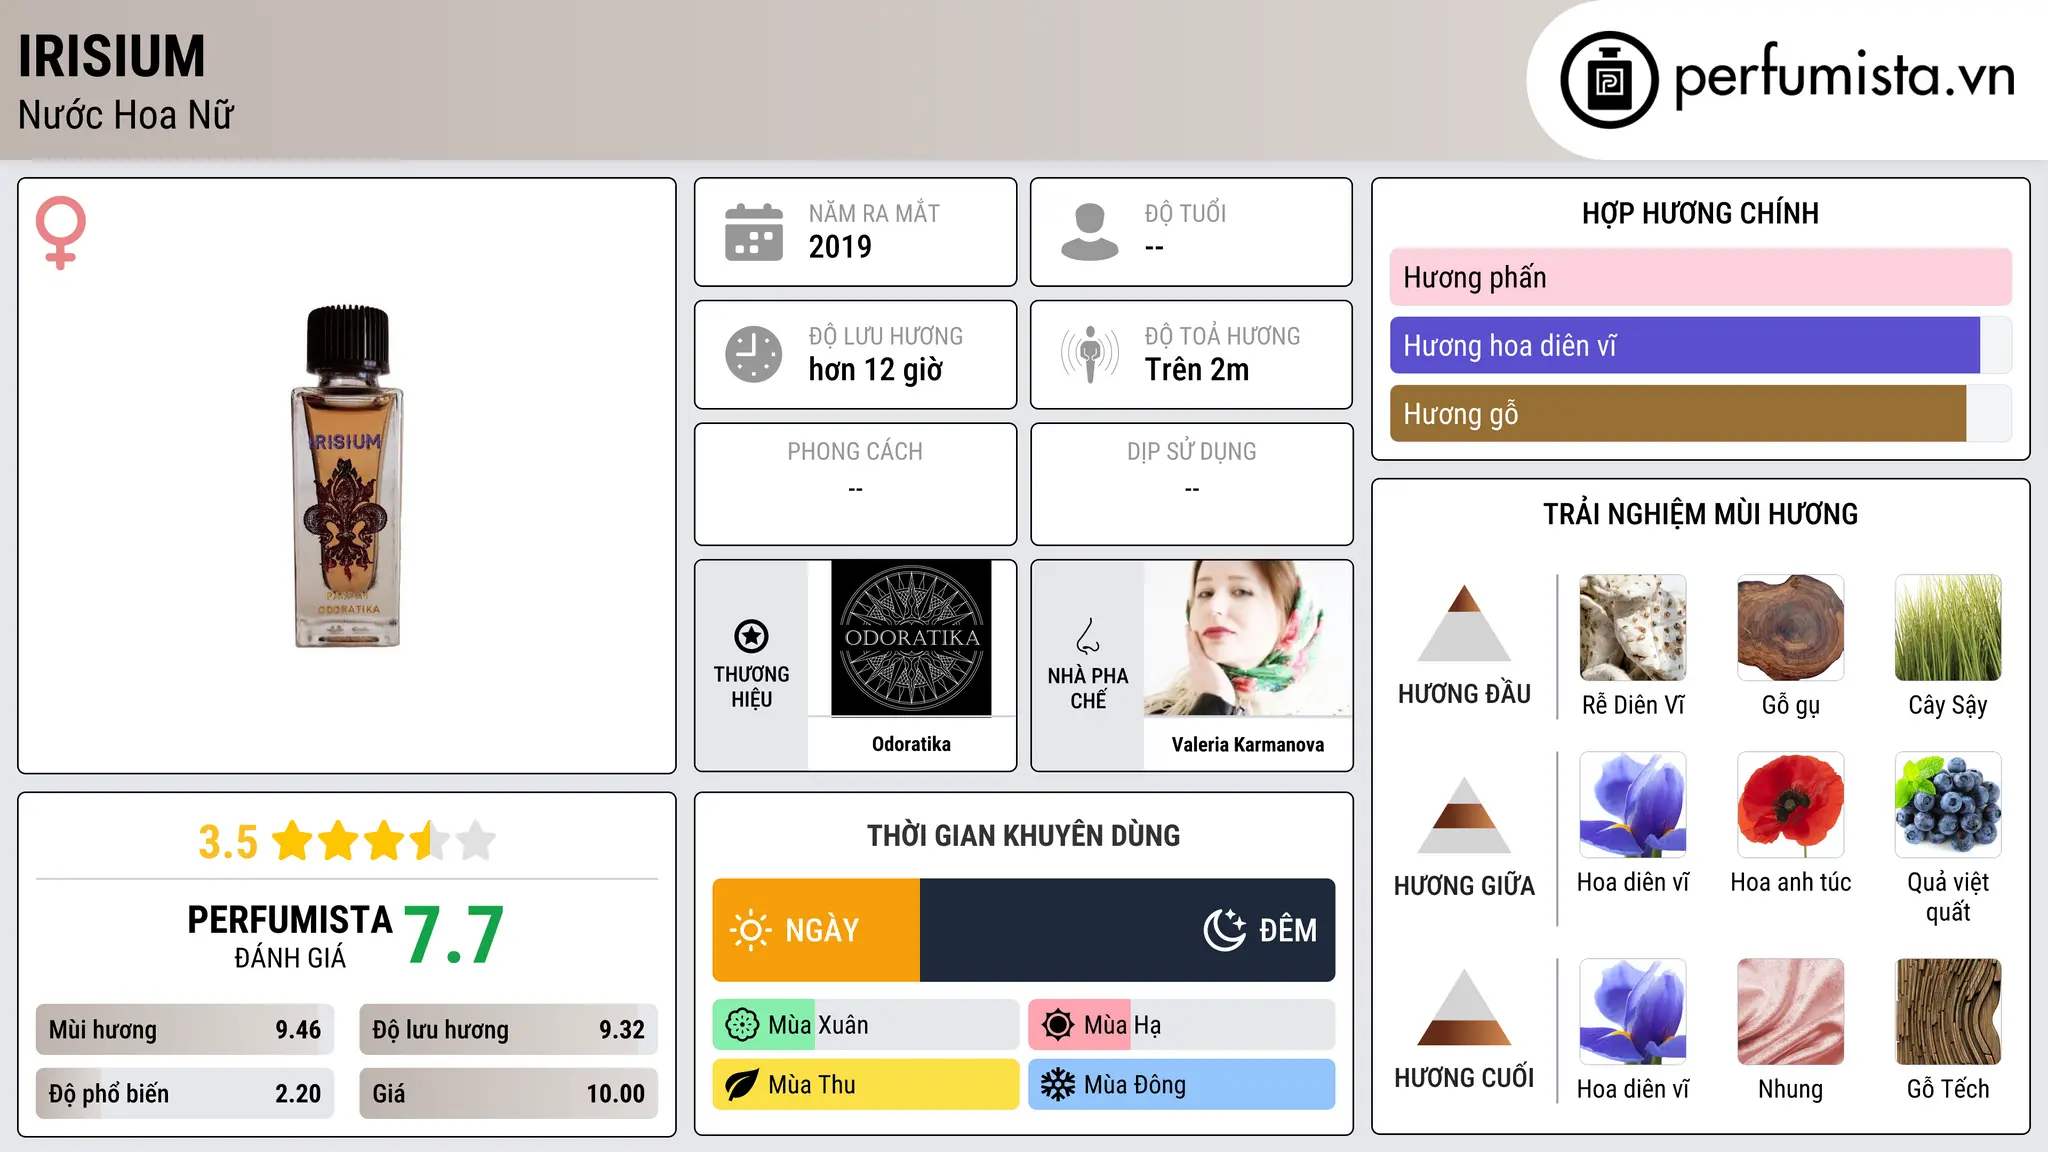Select the Hoa anh túc poppy image

(x=1791, y=805)
